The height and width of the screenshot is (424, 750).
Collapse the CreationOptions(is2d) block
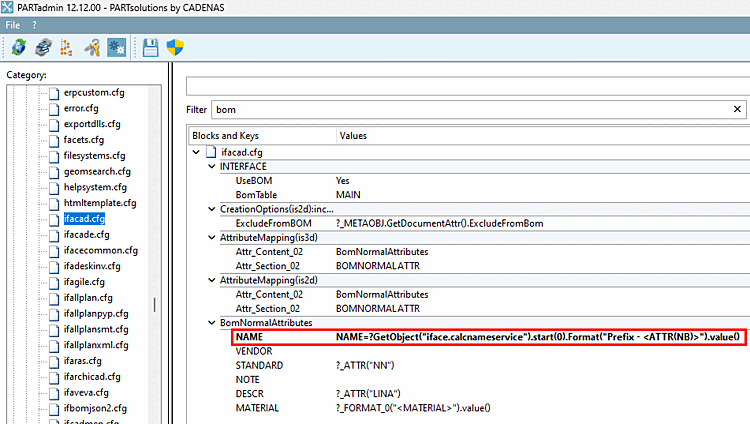[x=211, y=209]
